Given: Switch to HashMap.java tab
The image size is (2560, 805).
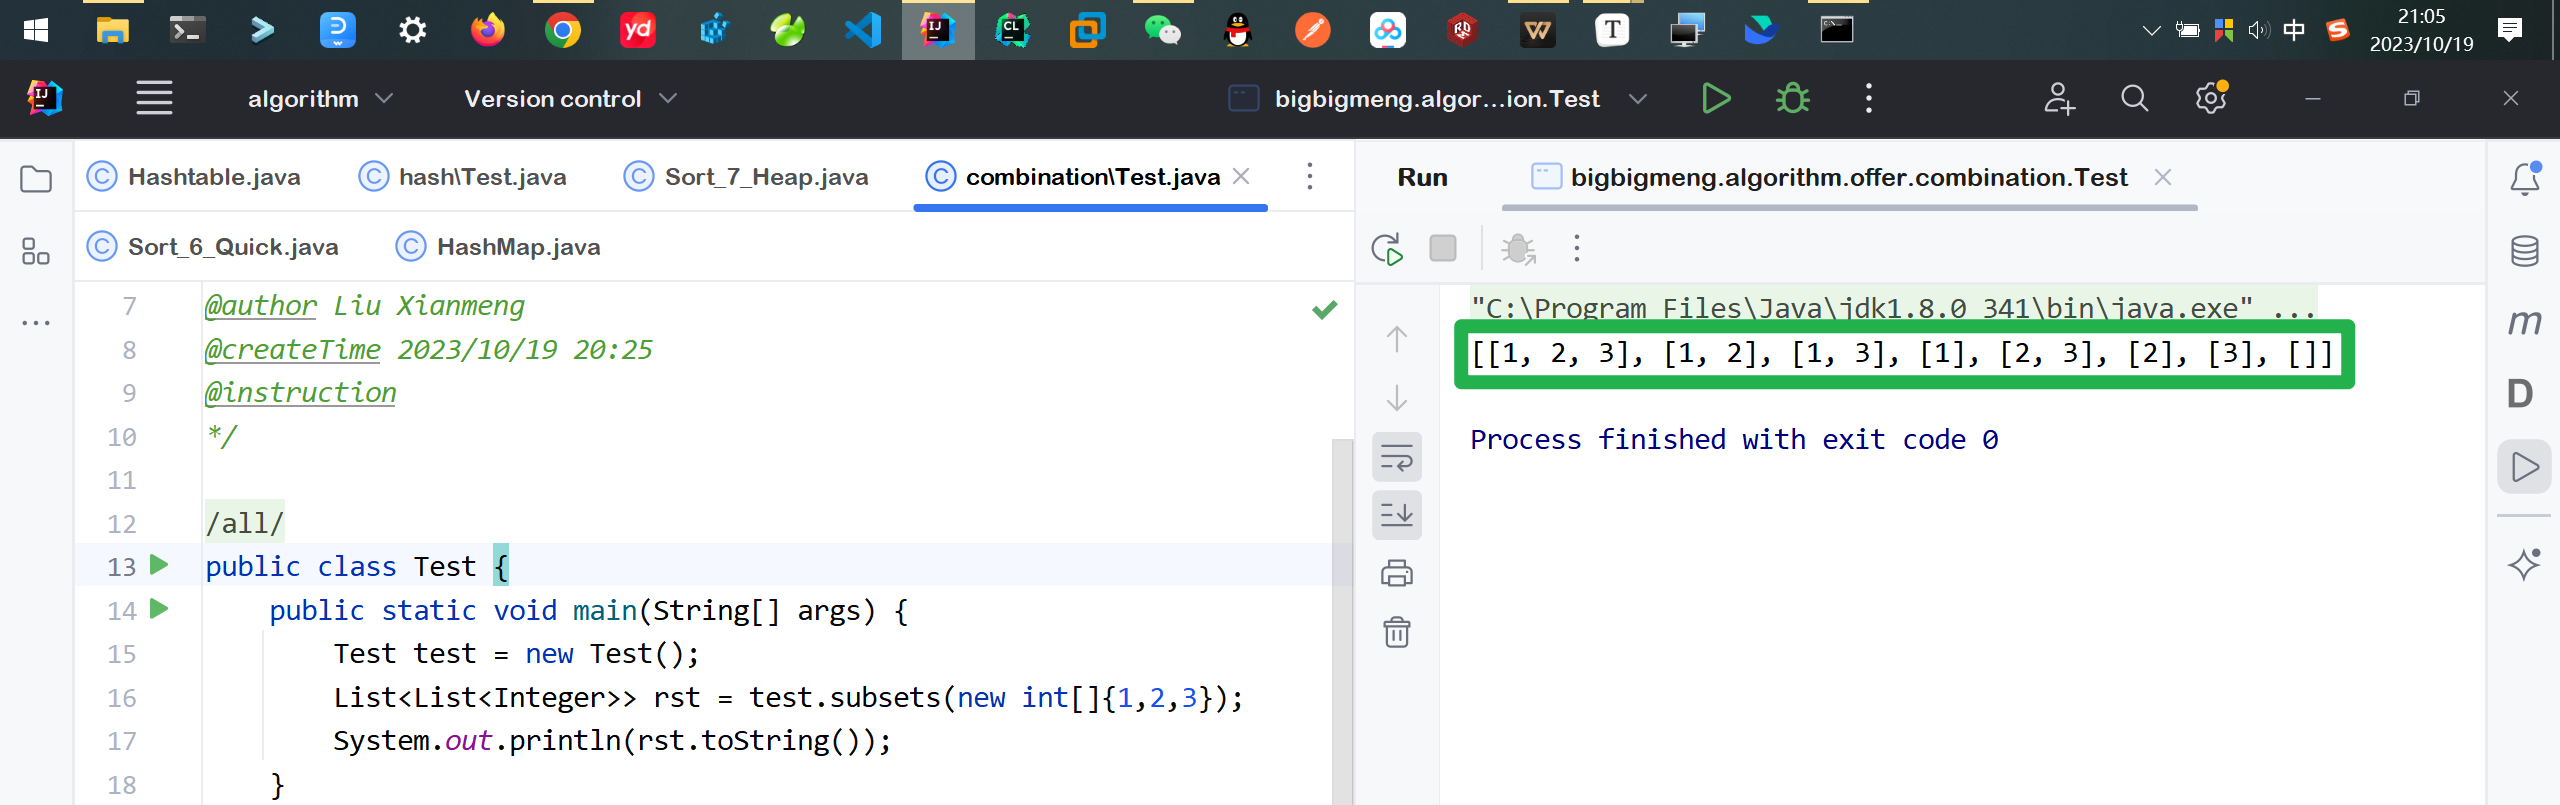Looking at the screenshot, I should coord(499,247).
